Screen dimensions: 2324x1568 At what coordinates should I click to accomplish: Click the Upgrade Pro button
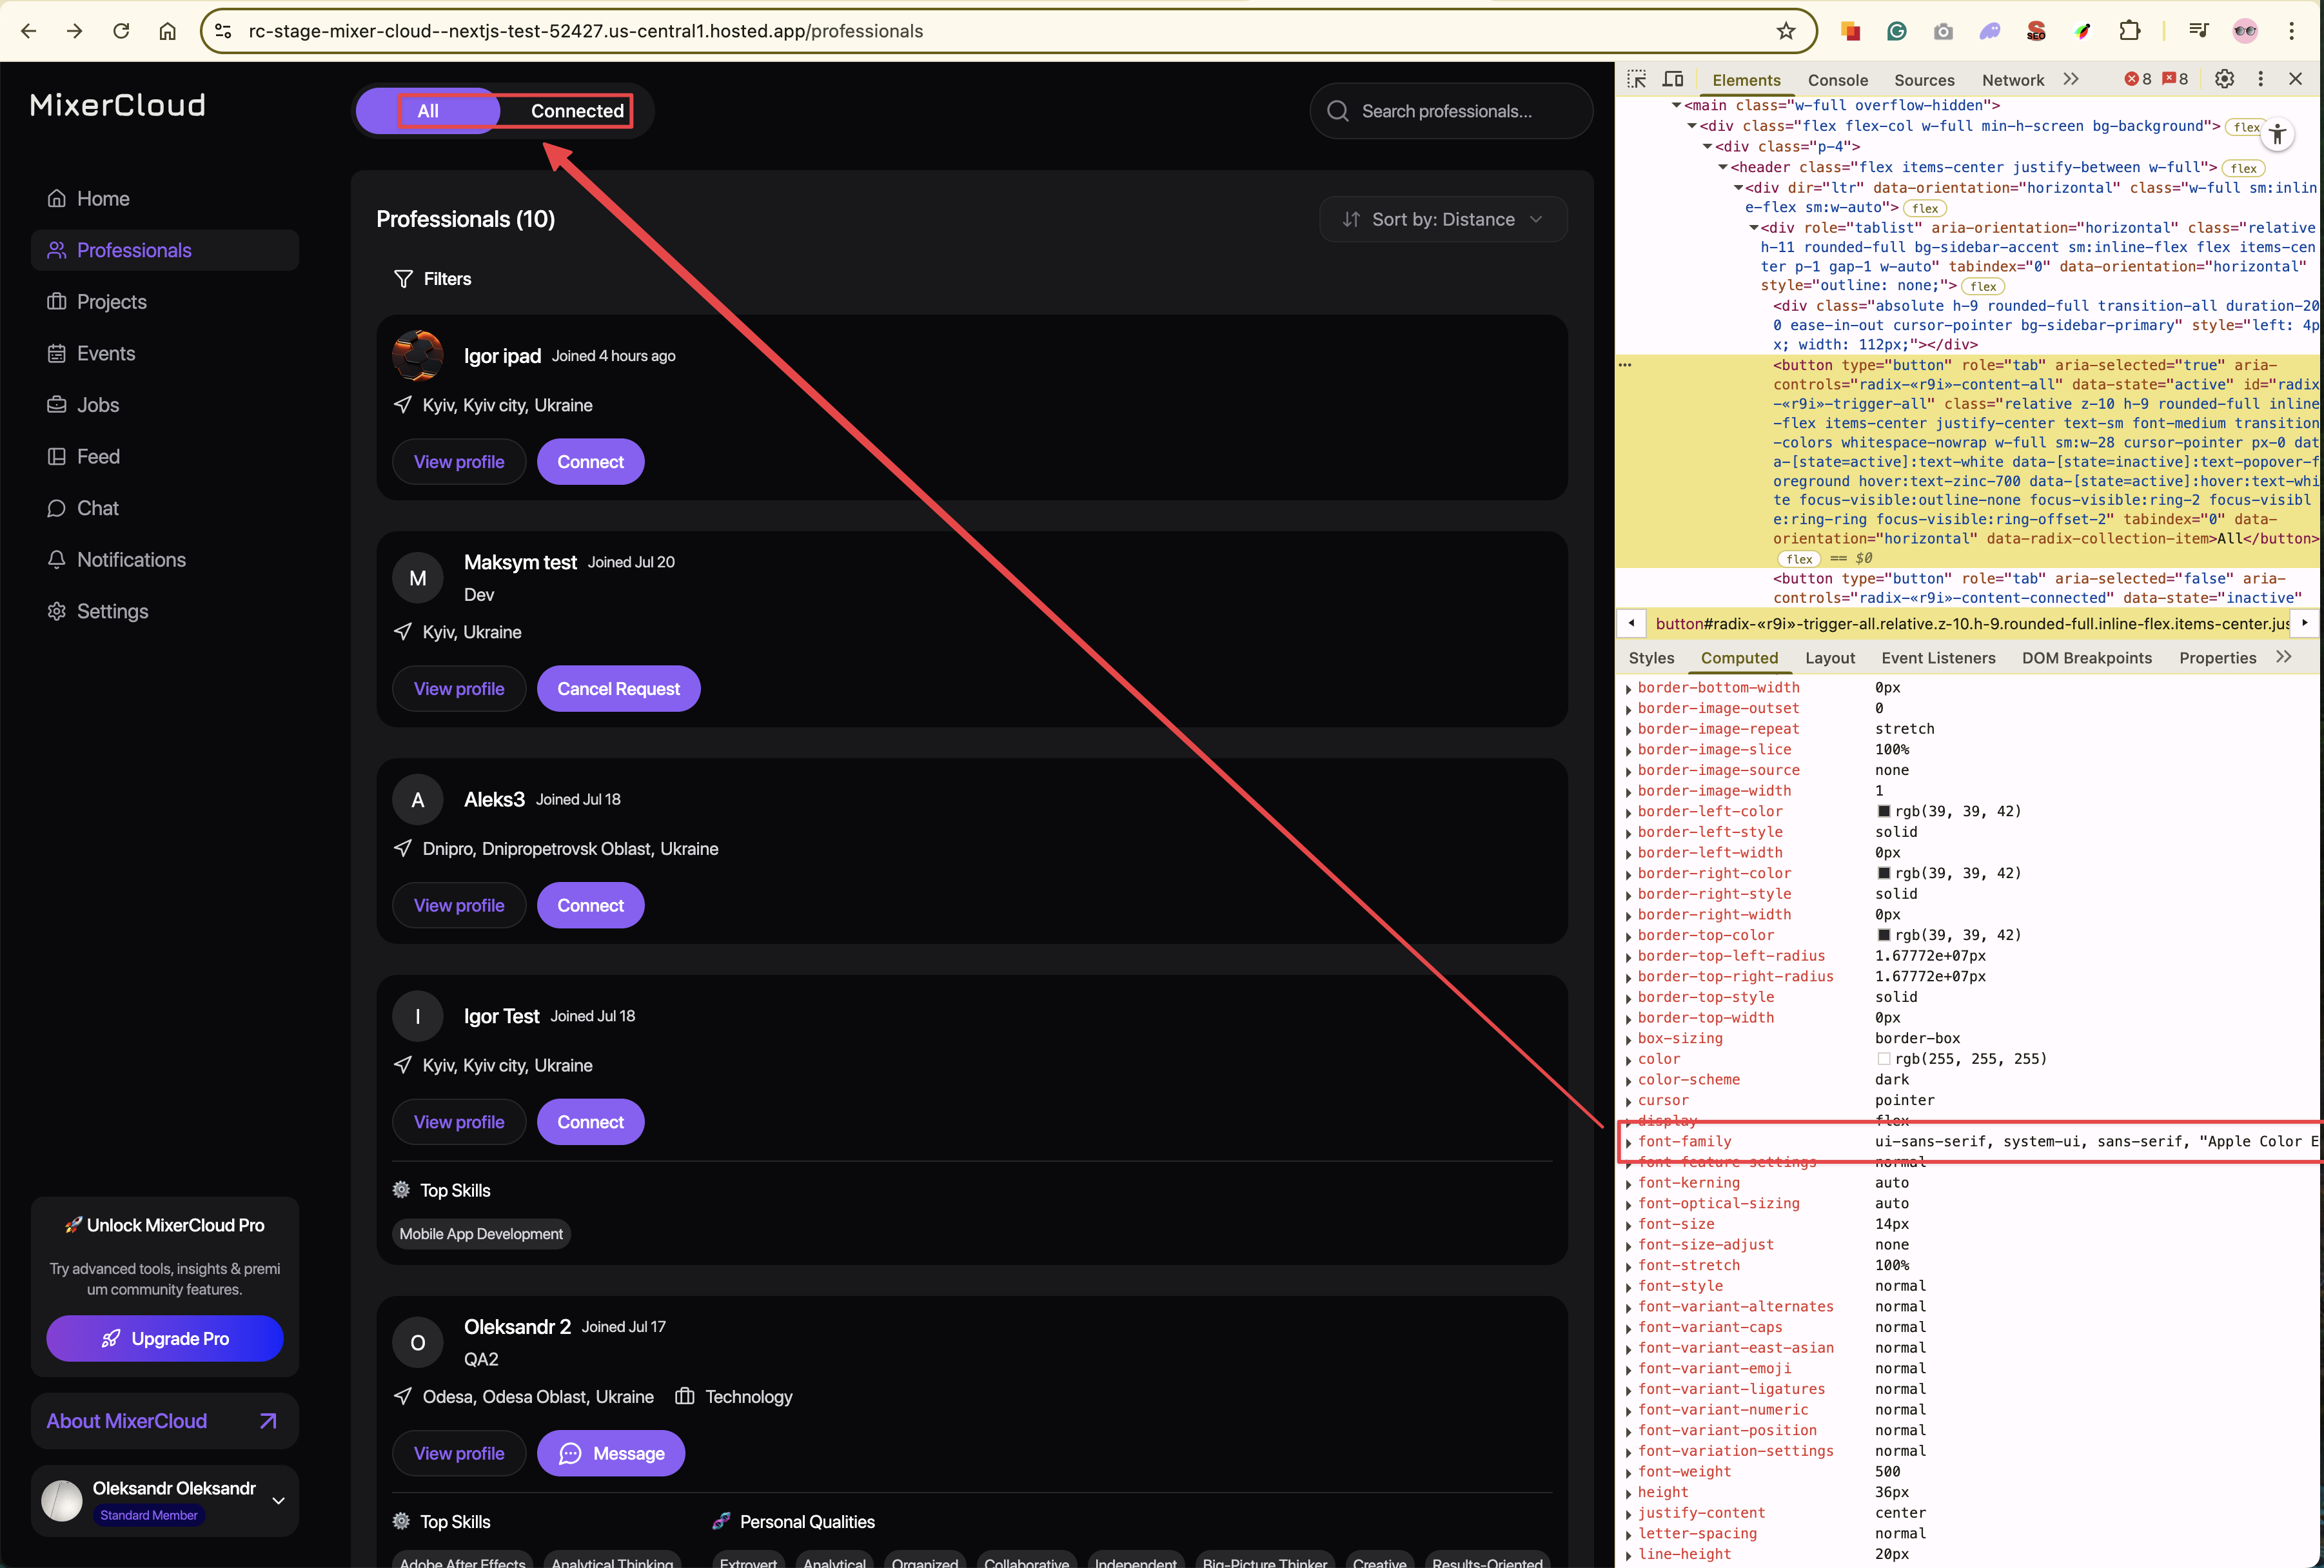tap(165, 1338)
